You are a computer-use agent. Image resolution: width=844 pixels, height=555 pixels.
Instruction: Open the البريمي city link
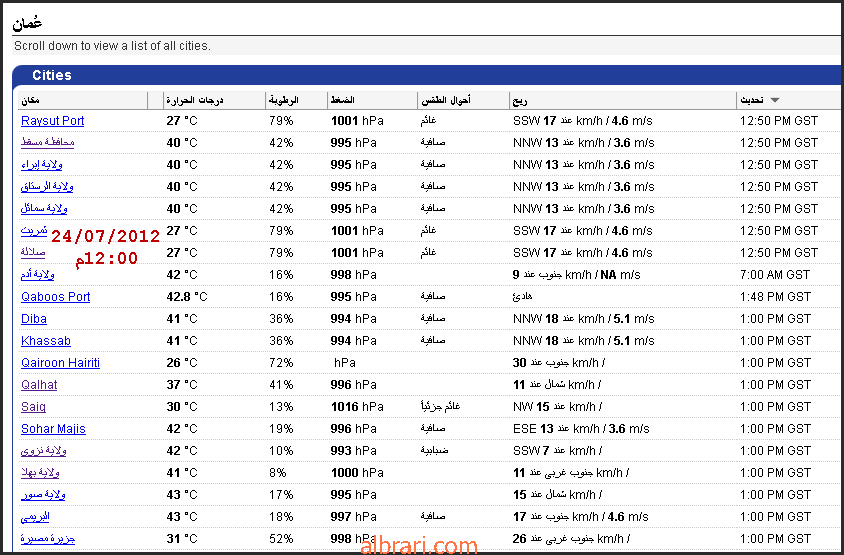(x=35, y=517)
